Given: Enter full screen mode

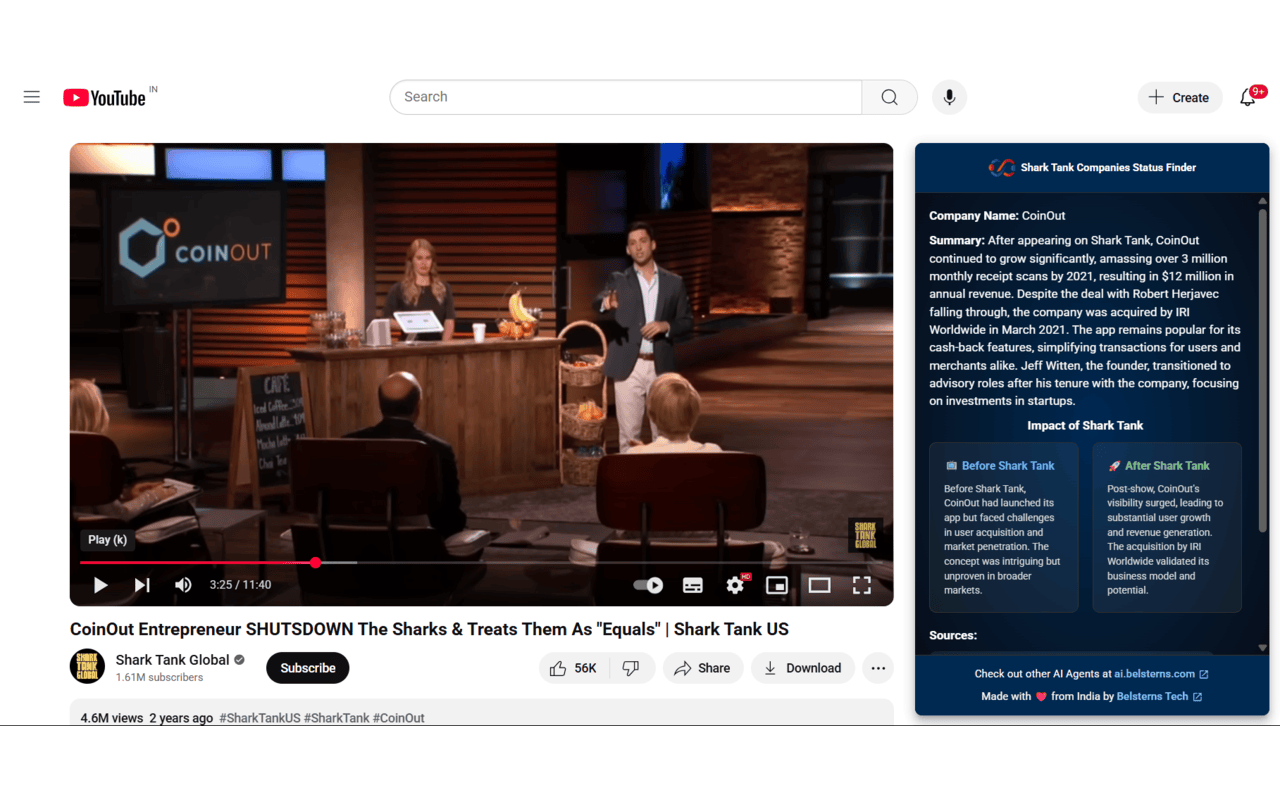Looking at the screenshot, I should click(x=861, y=585).
